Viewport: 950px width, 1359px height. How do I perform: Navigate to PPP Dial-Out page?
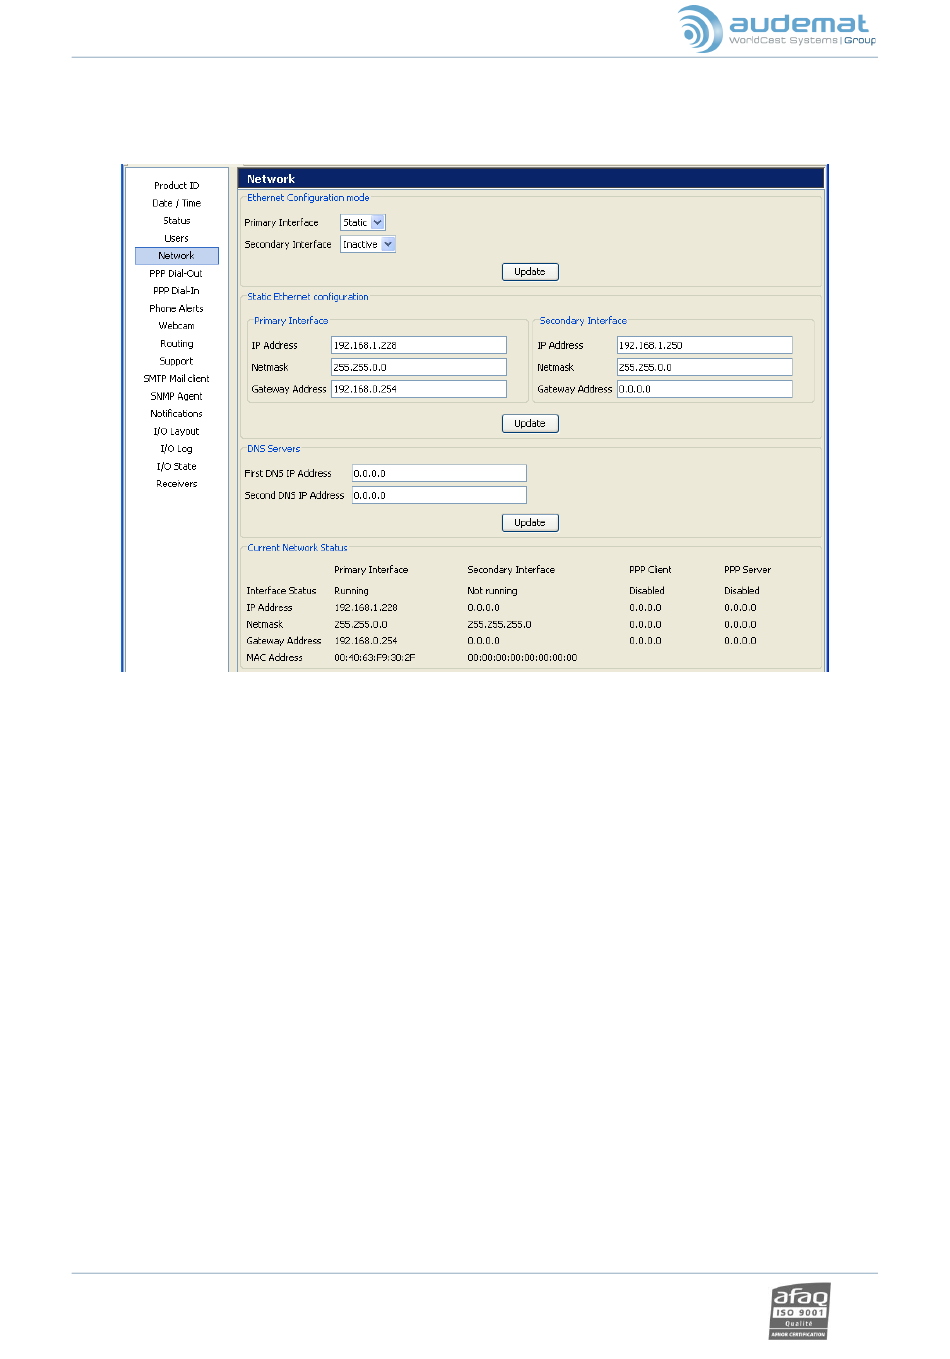pos(176,274)
